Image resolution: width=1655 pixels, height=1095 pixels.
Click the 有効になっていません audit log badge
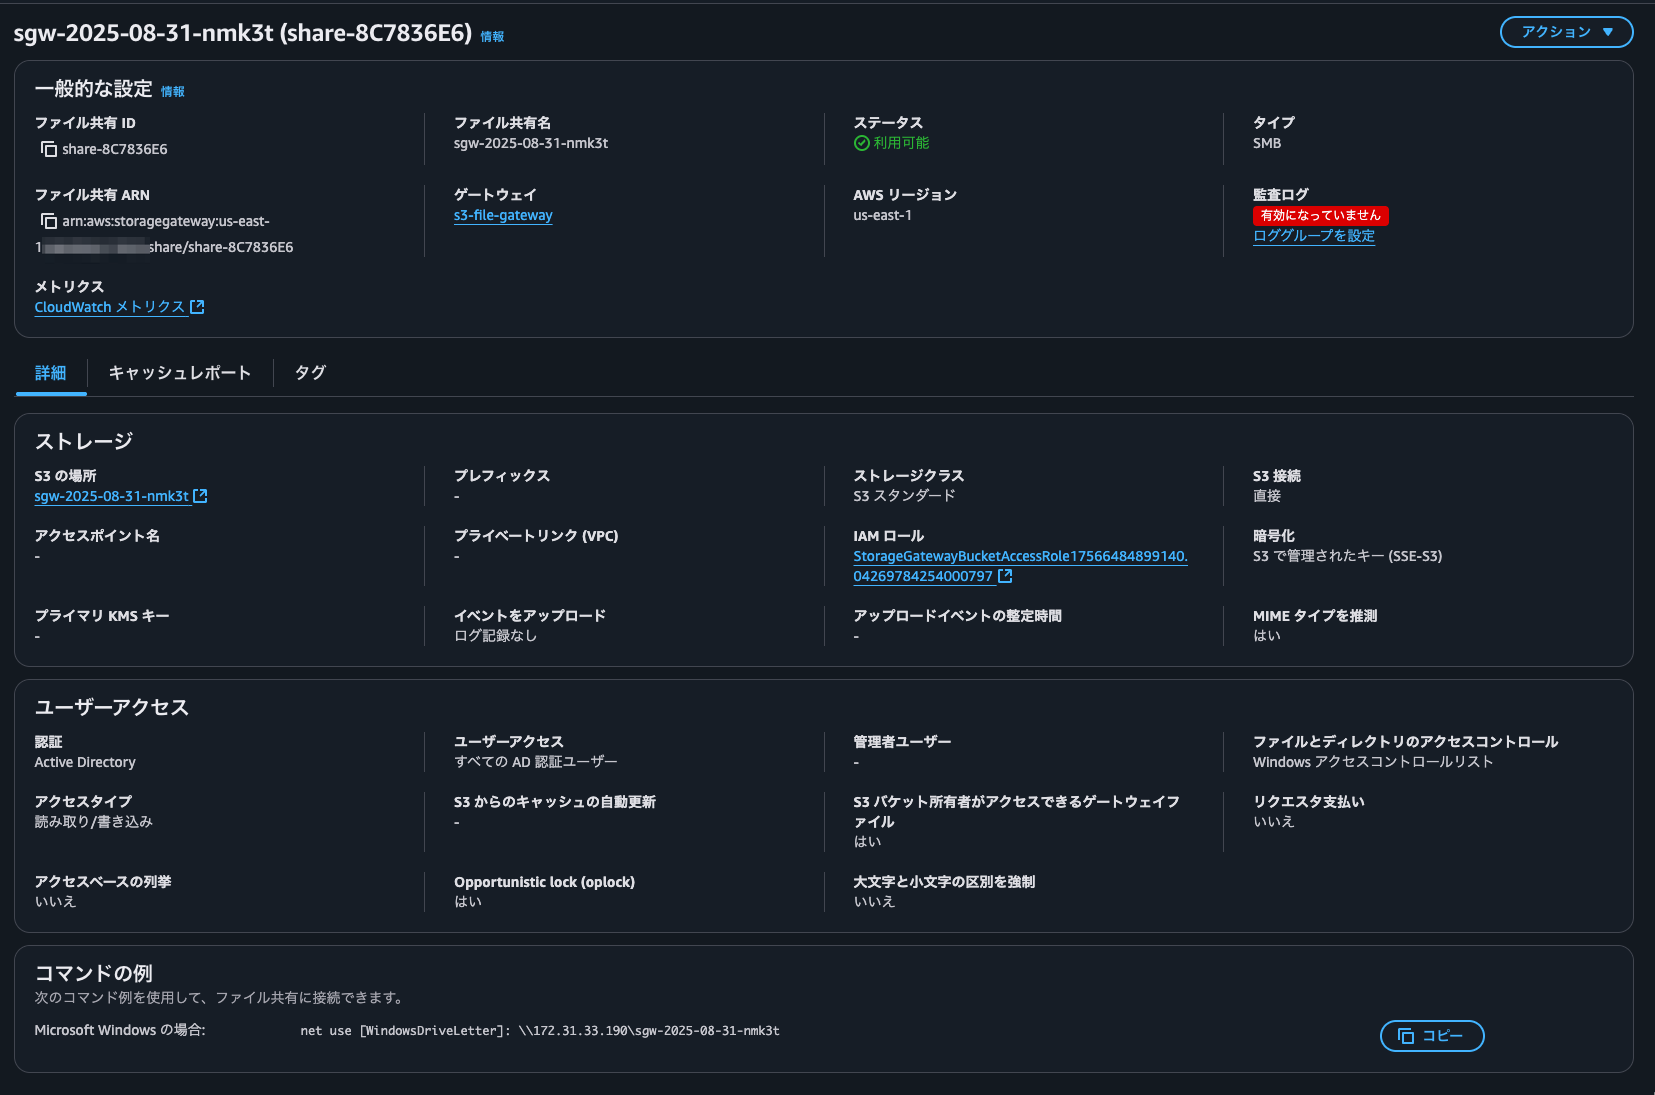tap(1320, 215)
